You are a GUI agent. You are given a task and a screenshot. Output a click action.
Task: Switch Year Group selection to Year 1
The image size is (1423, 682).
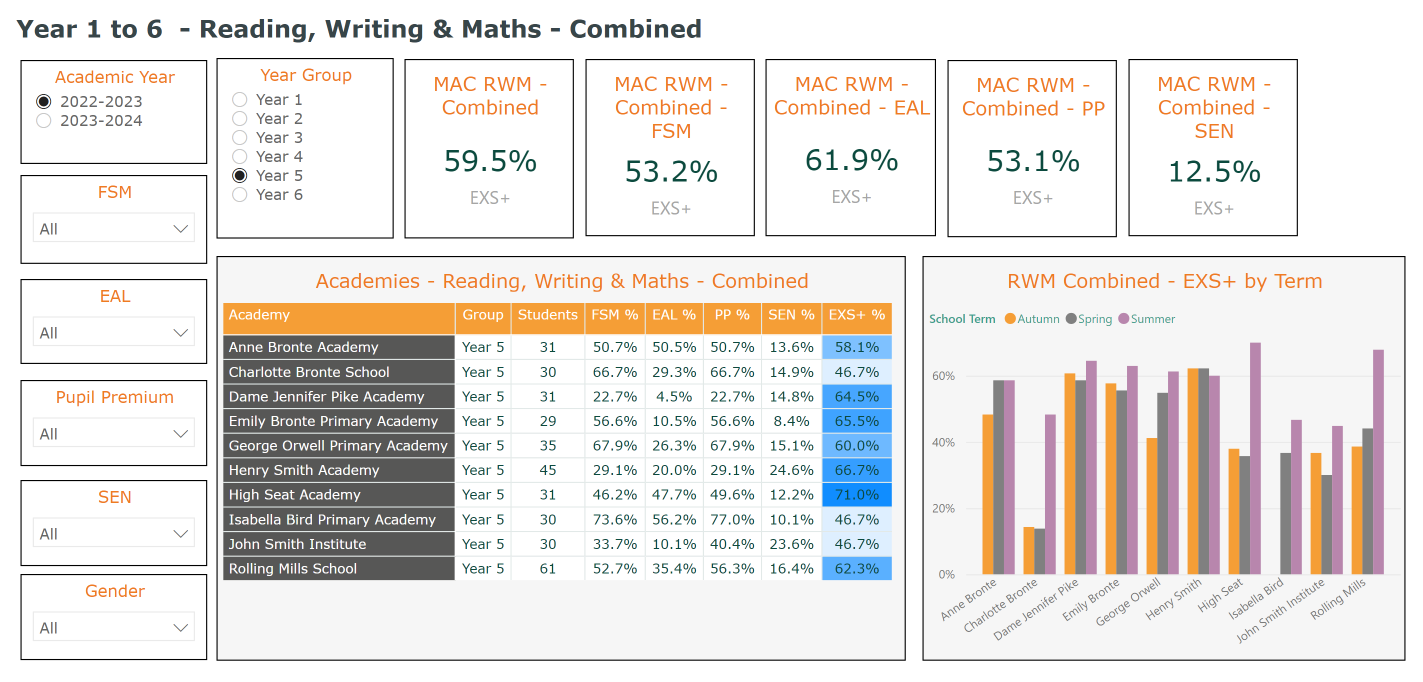point(239,99)
